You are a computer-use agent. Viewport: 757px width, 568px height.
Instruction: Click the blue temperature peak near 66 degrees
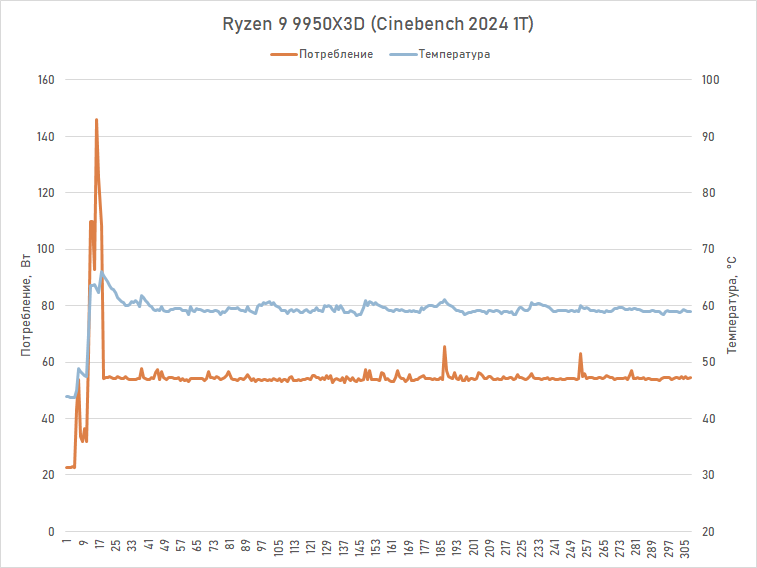(101, 272)
